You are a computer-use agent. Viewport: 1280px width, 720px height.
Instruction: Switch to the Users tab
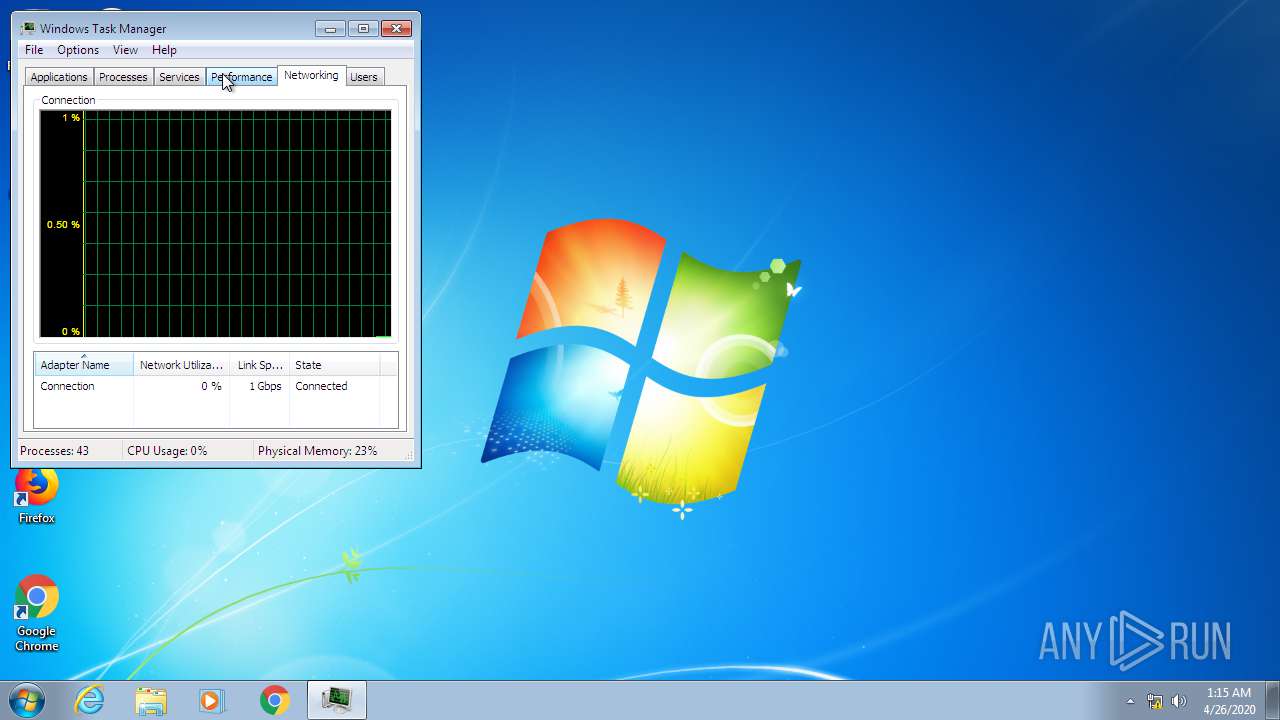[364, 77]
